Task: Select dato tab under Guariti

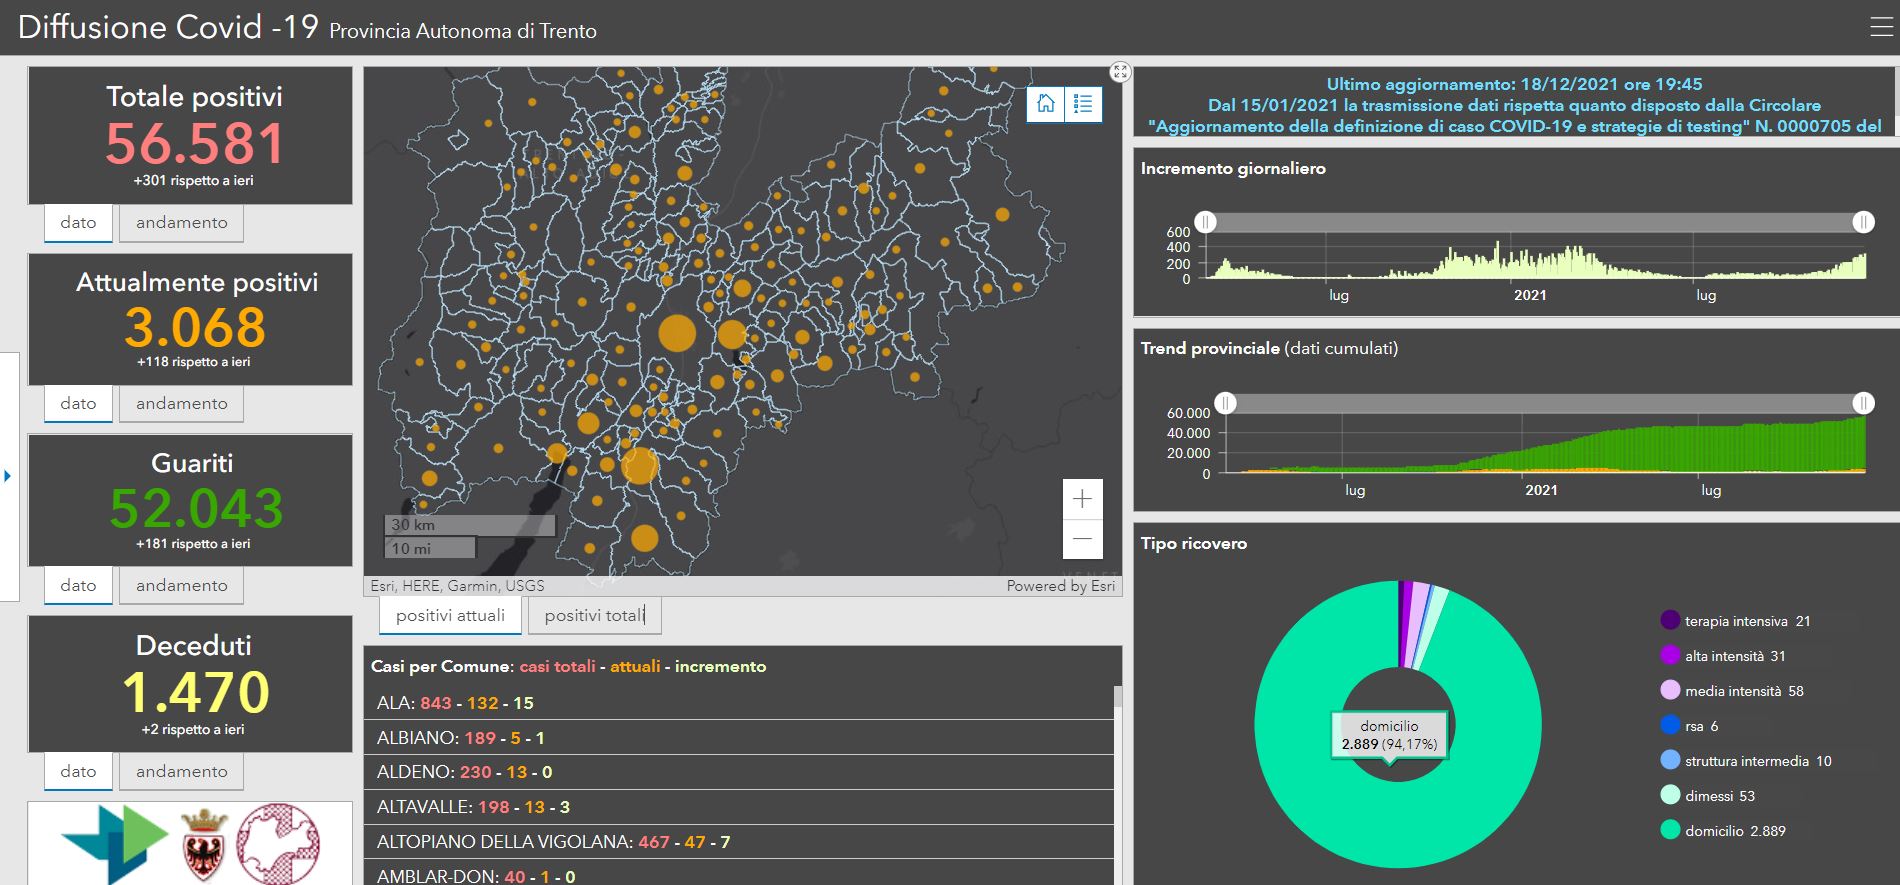Action: (x=78, y=586)
